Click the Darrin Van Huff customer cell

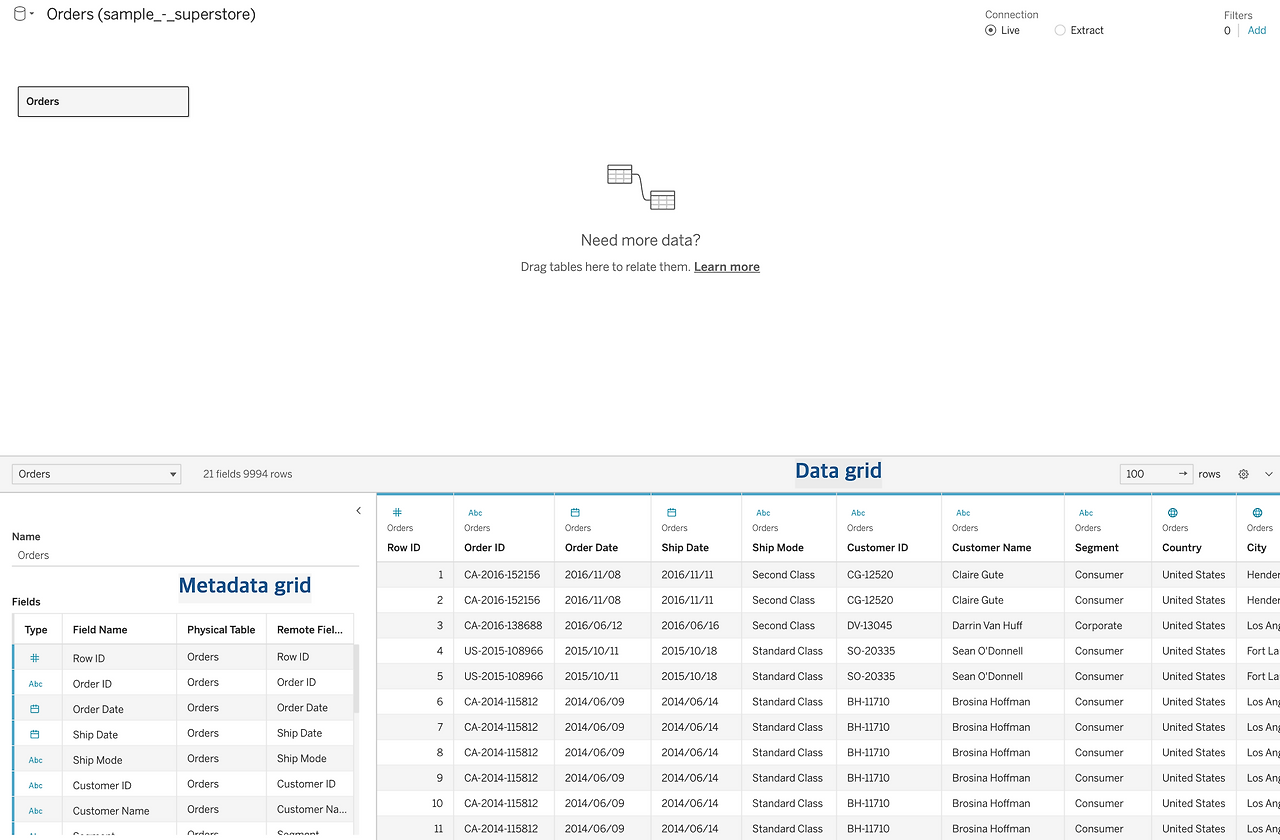(1003, 626)
